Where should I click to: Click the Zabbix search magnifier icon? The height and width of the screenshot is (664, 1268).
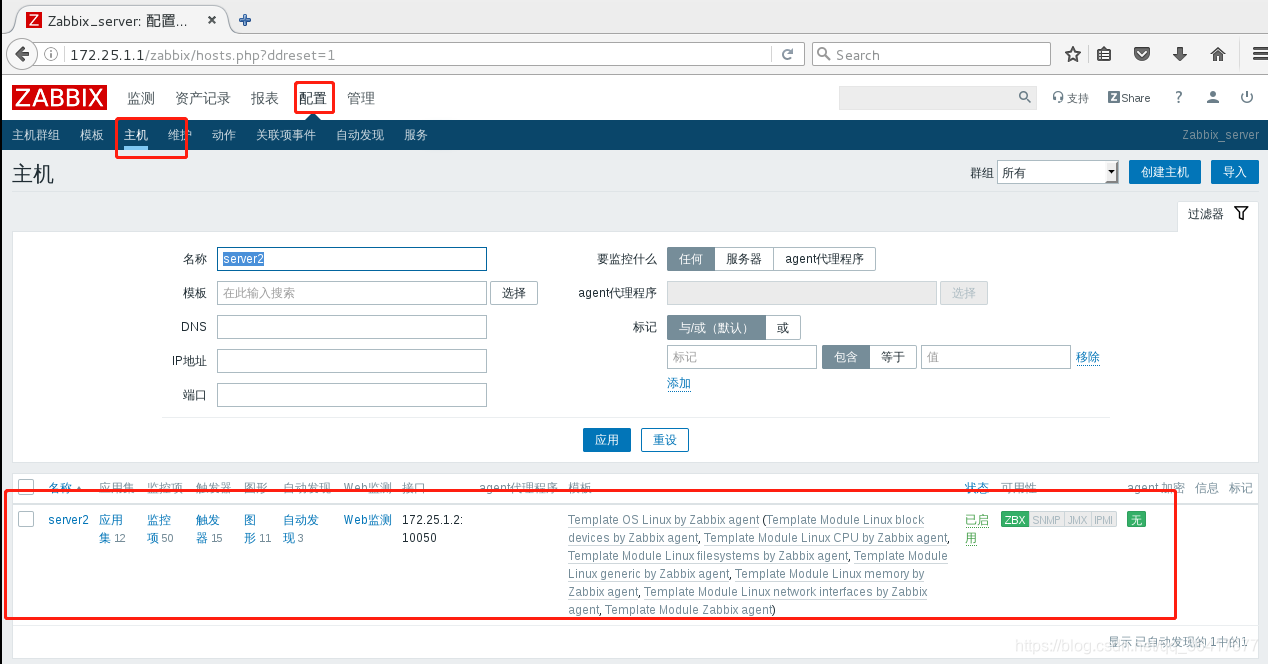1025,97
